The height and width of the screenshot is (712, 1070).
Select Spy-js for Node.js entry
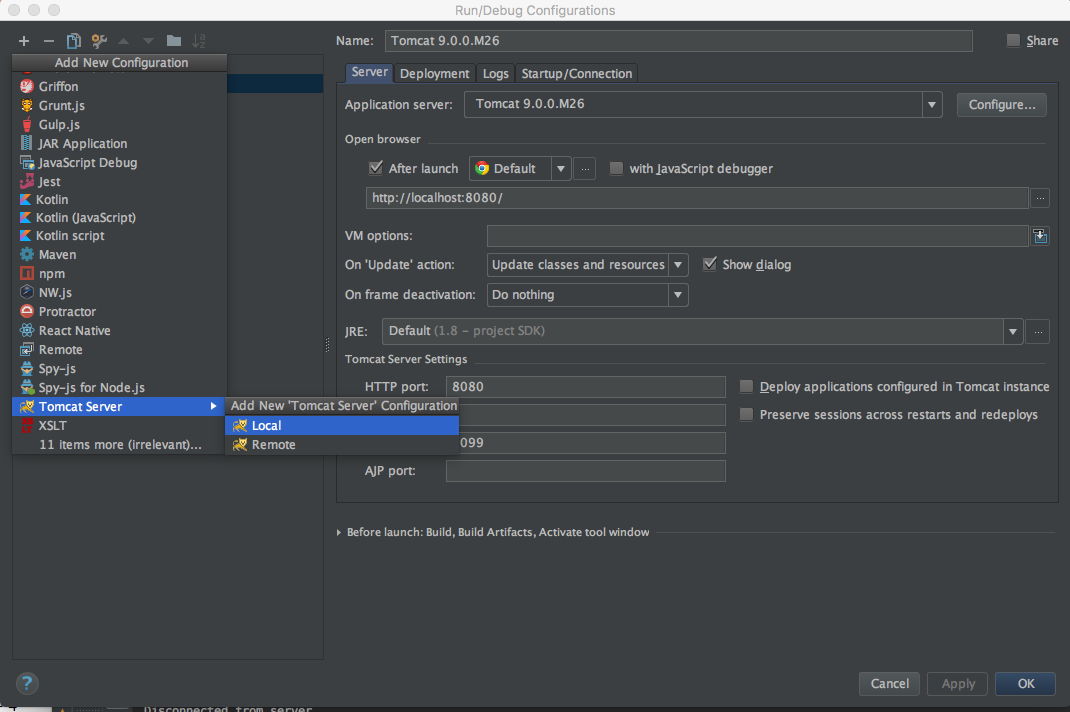tap(120, 388)
